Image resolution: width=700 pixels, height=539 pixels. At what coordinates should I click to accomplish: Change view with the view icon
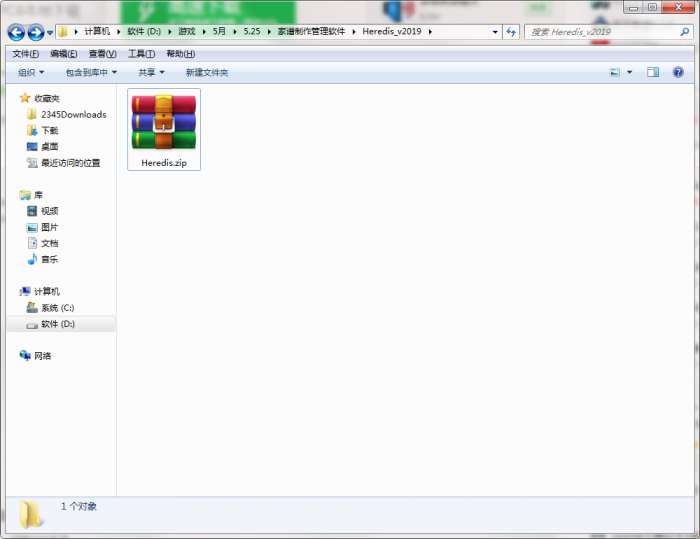pyautogui.click(x=615, y=72)
